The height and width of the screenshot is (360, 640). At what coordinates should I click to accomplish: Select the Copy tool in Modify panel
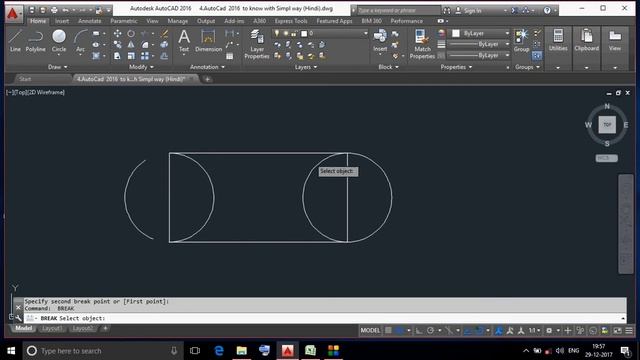pos(118,44)
